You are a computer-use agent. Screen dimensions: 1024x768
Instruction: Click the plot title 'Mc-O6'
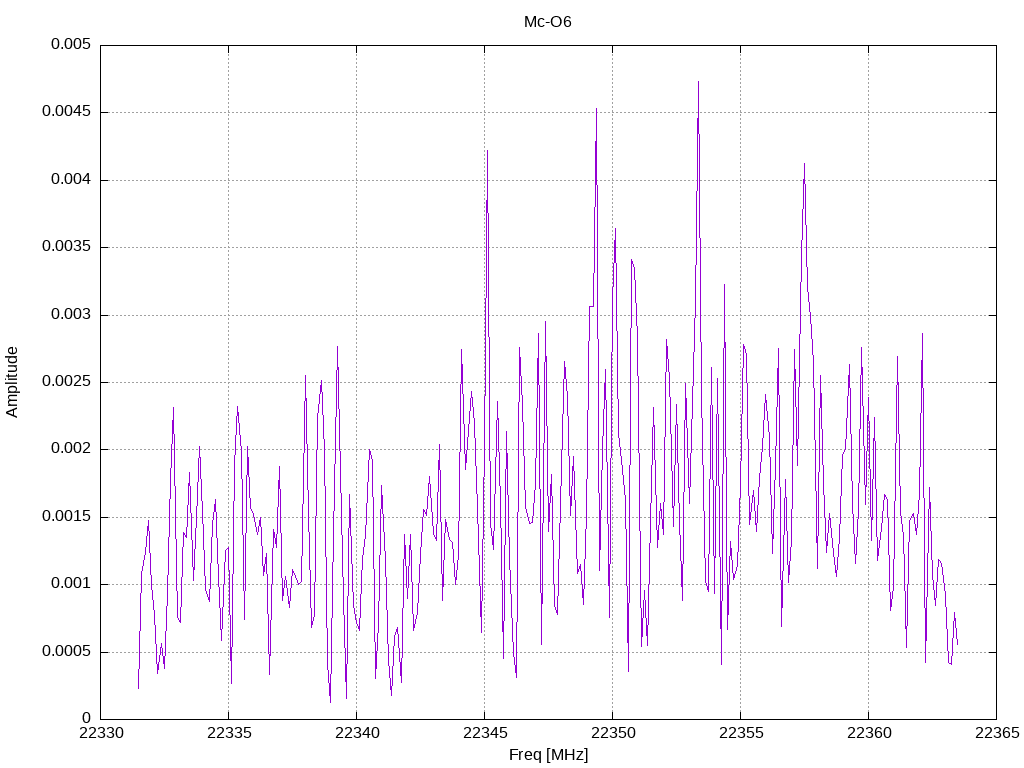pyautogui.click(x=547, y=22)
